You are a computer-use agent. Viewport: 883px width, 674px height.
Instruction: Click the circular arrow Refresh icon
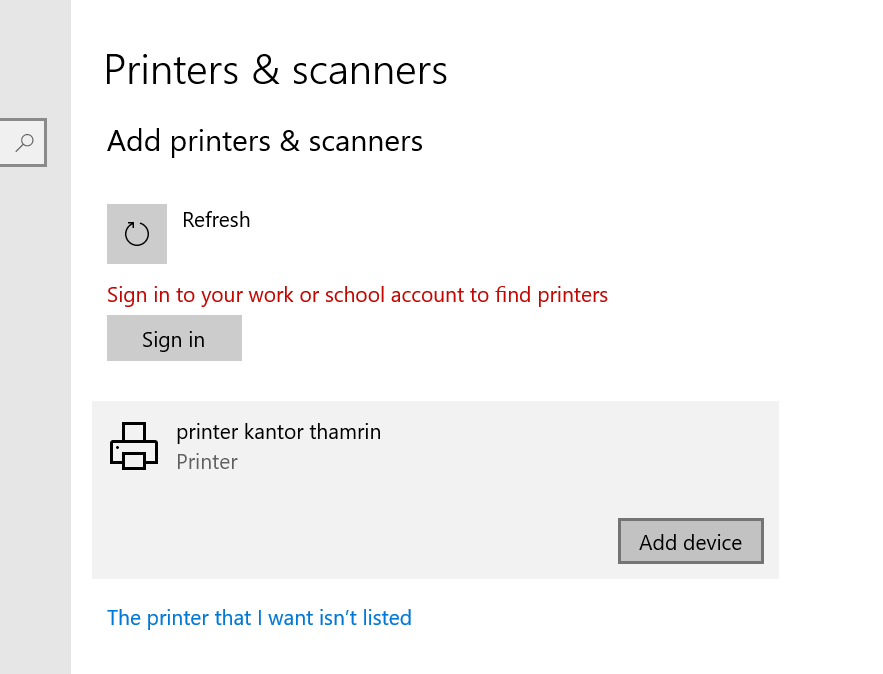pyautogui.click(x=137, y=234)
